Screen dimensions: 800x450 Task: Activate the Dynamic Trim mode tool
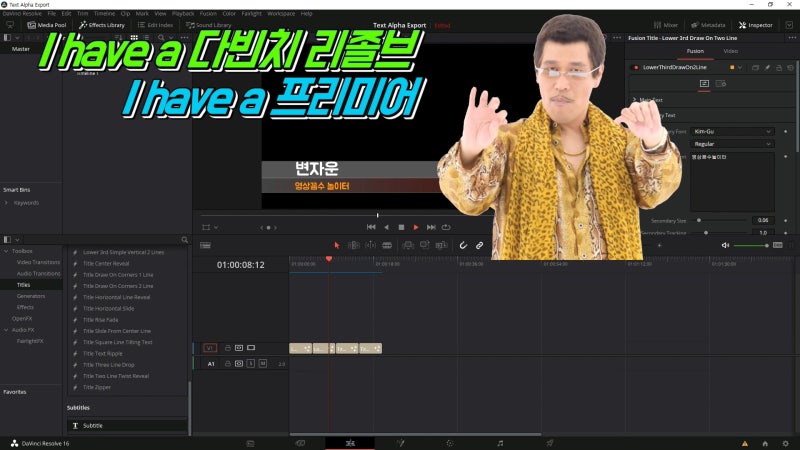pyautogui.click(x=370, y=245)
